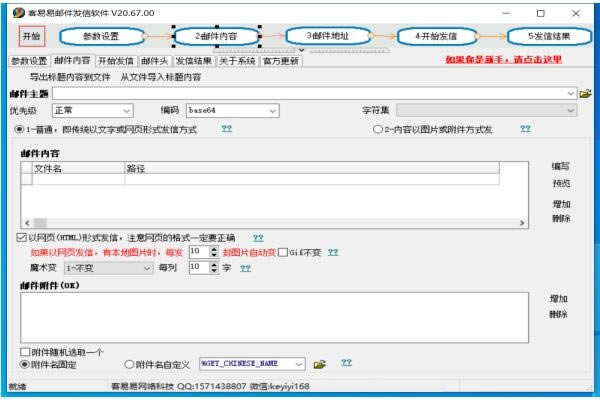Open the 魔术变 dropdown showing 1-不变
Screen dimensions: 600x400
click(107, 268)
